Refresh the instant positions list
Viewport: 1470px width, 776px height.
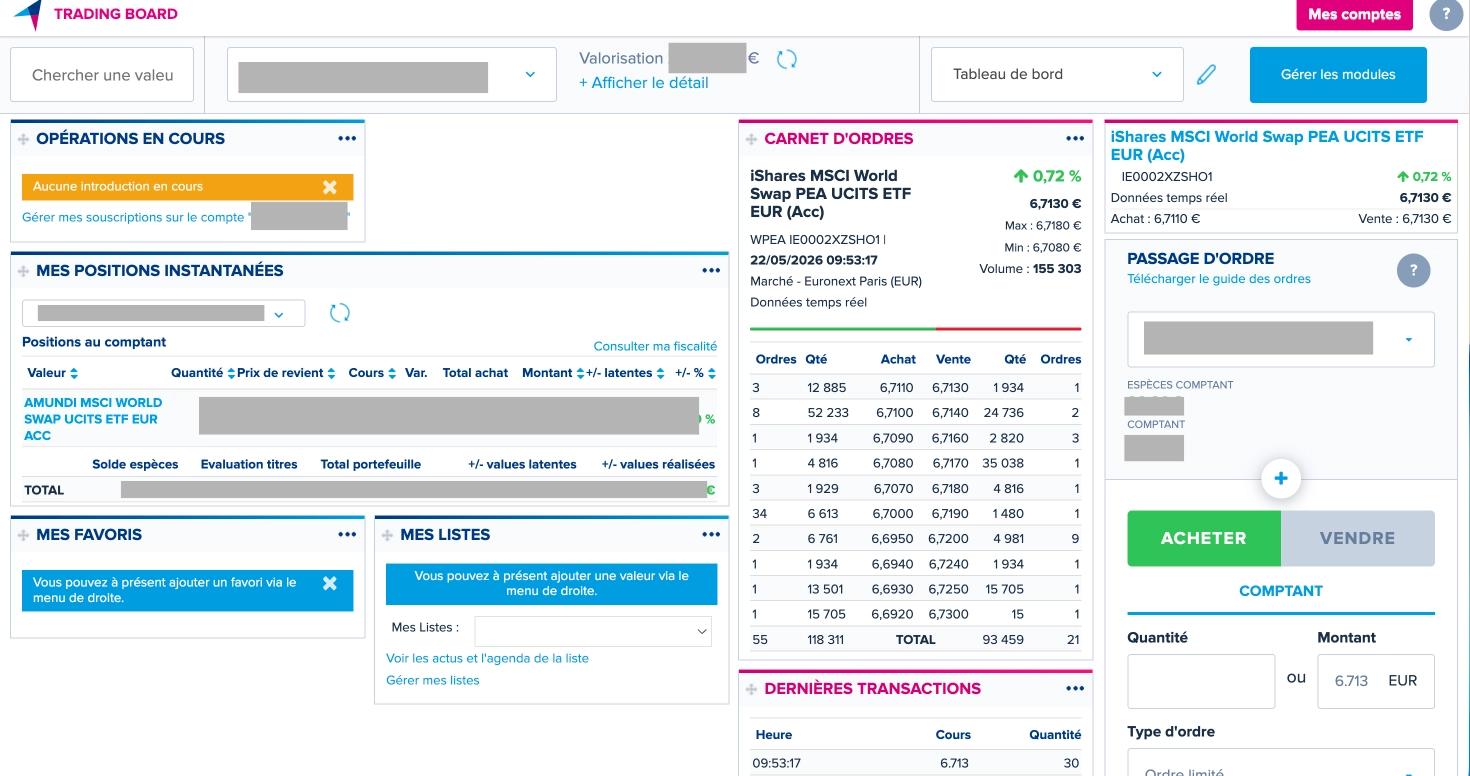click(x=340, y=313)
